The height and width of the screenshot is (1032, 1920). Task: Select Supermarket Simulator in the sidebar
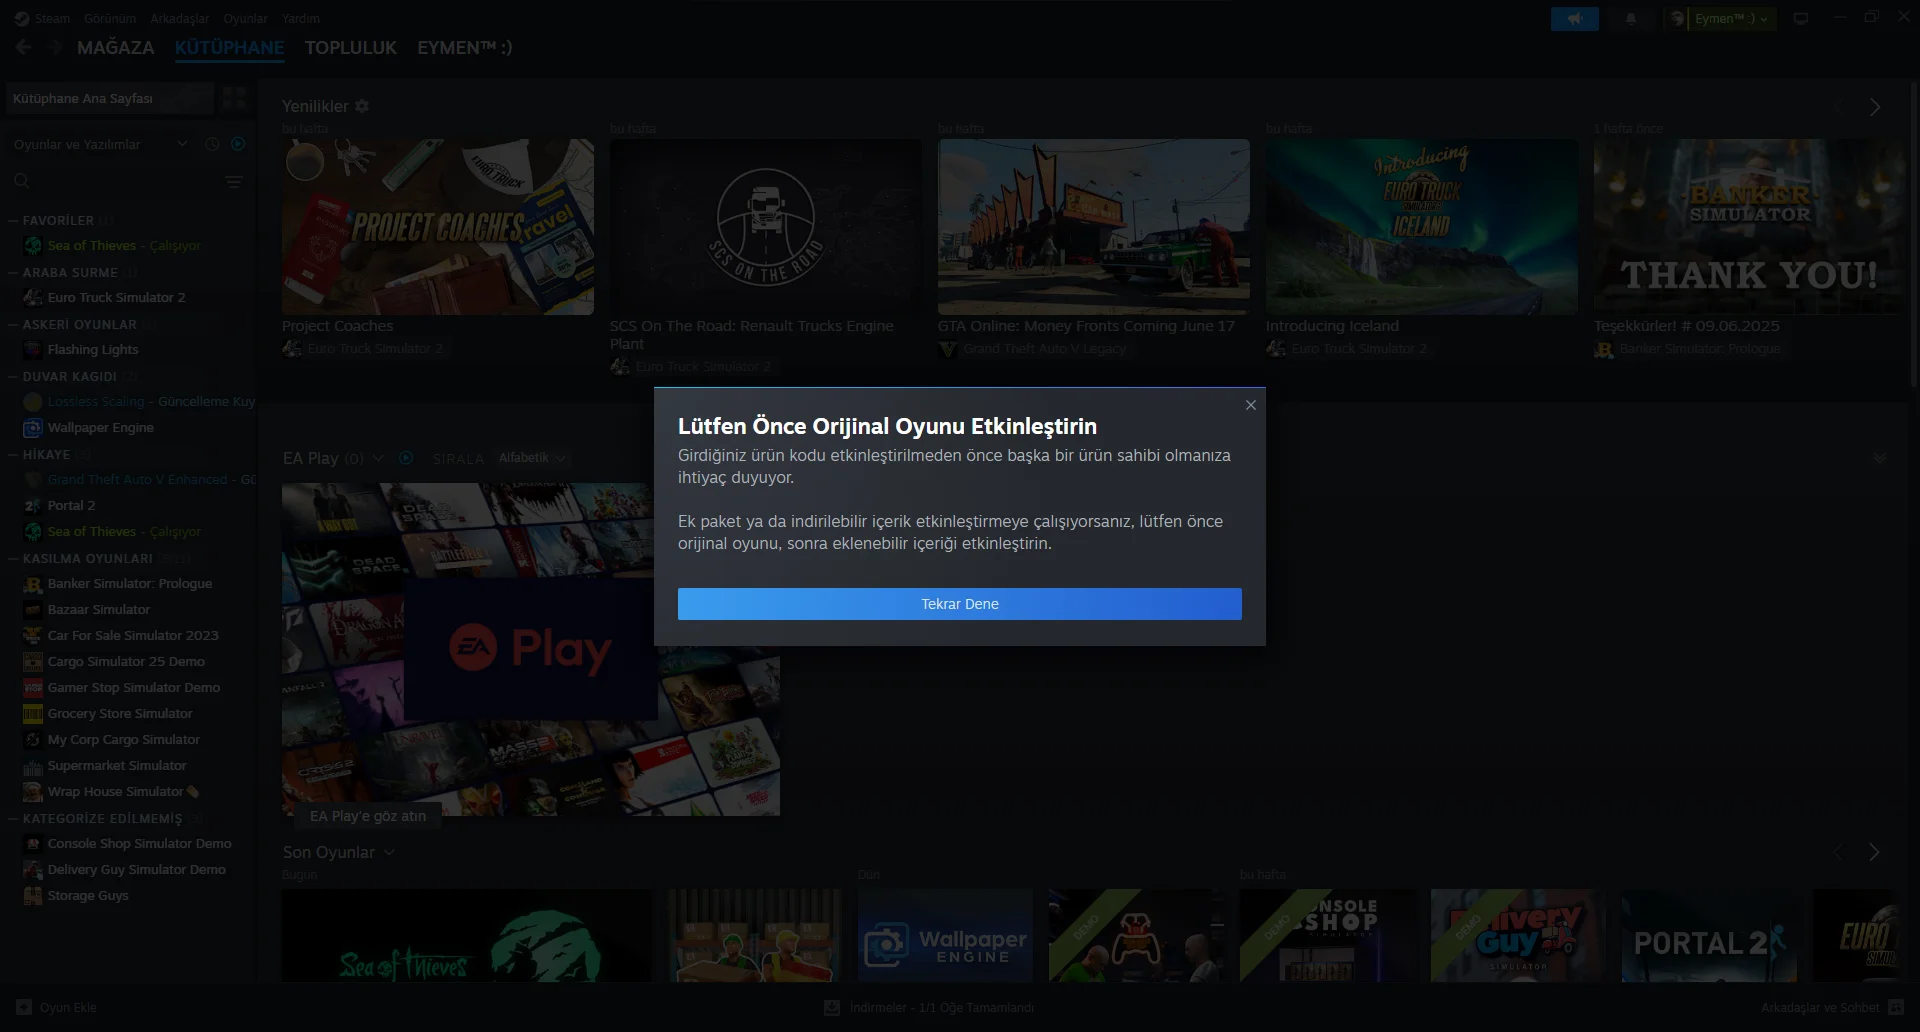[117, 766]
